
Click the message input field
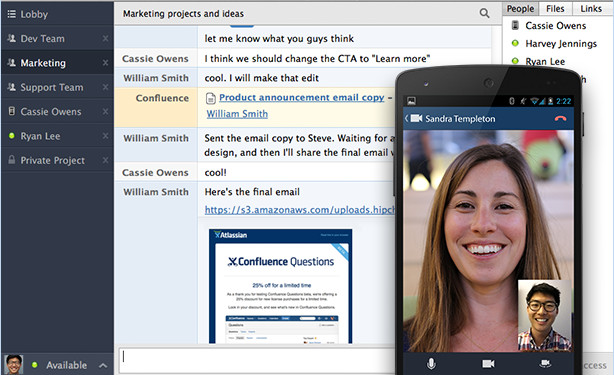pos(258,361)
